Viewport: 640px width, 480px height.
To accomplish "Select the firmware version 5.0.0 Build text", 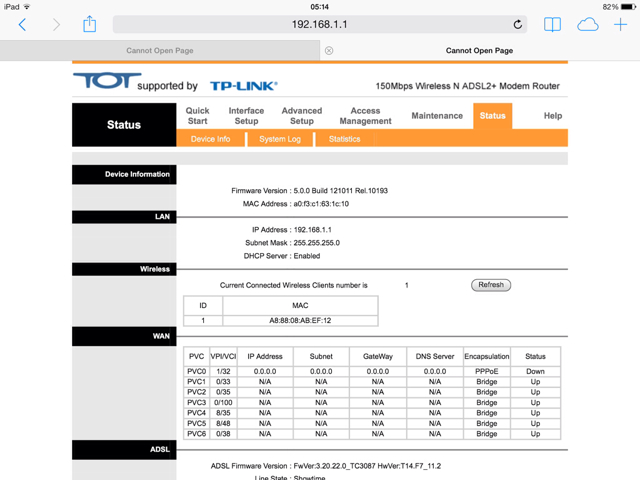I will (x=340, y=191).
